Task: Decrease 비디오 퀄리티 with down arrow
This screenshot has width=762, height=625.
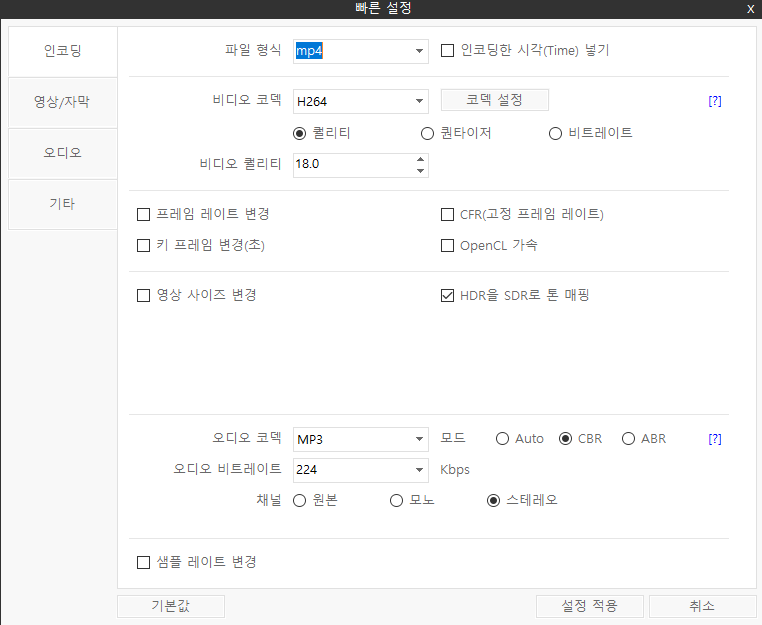Action: point(420,171)
